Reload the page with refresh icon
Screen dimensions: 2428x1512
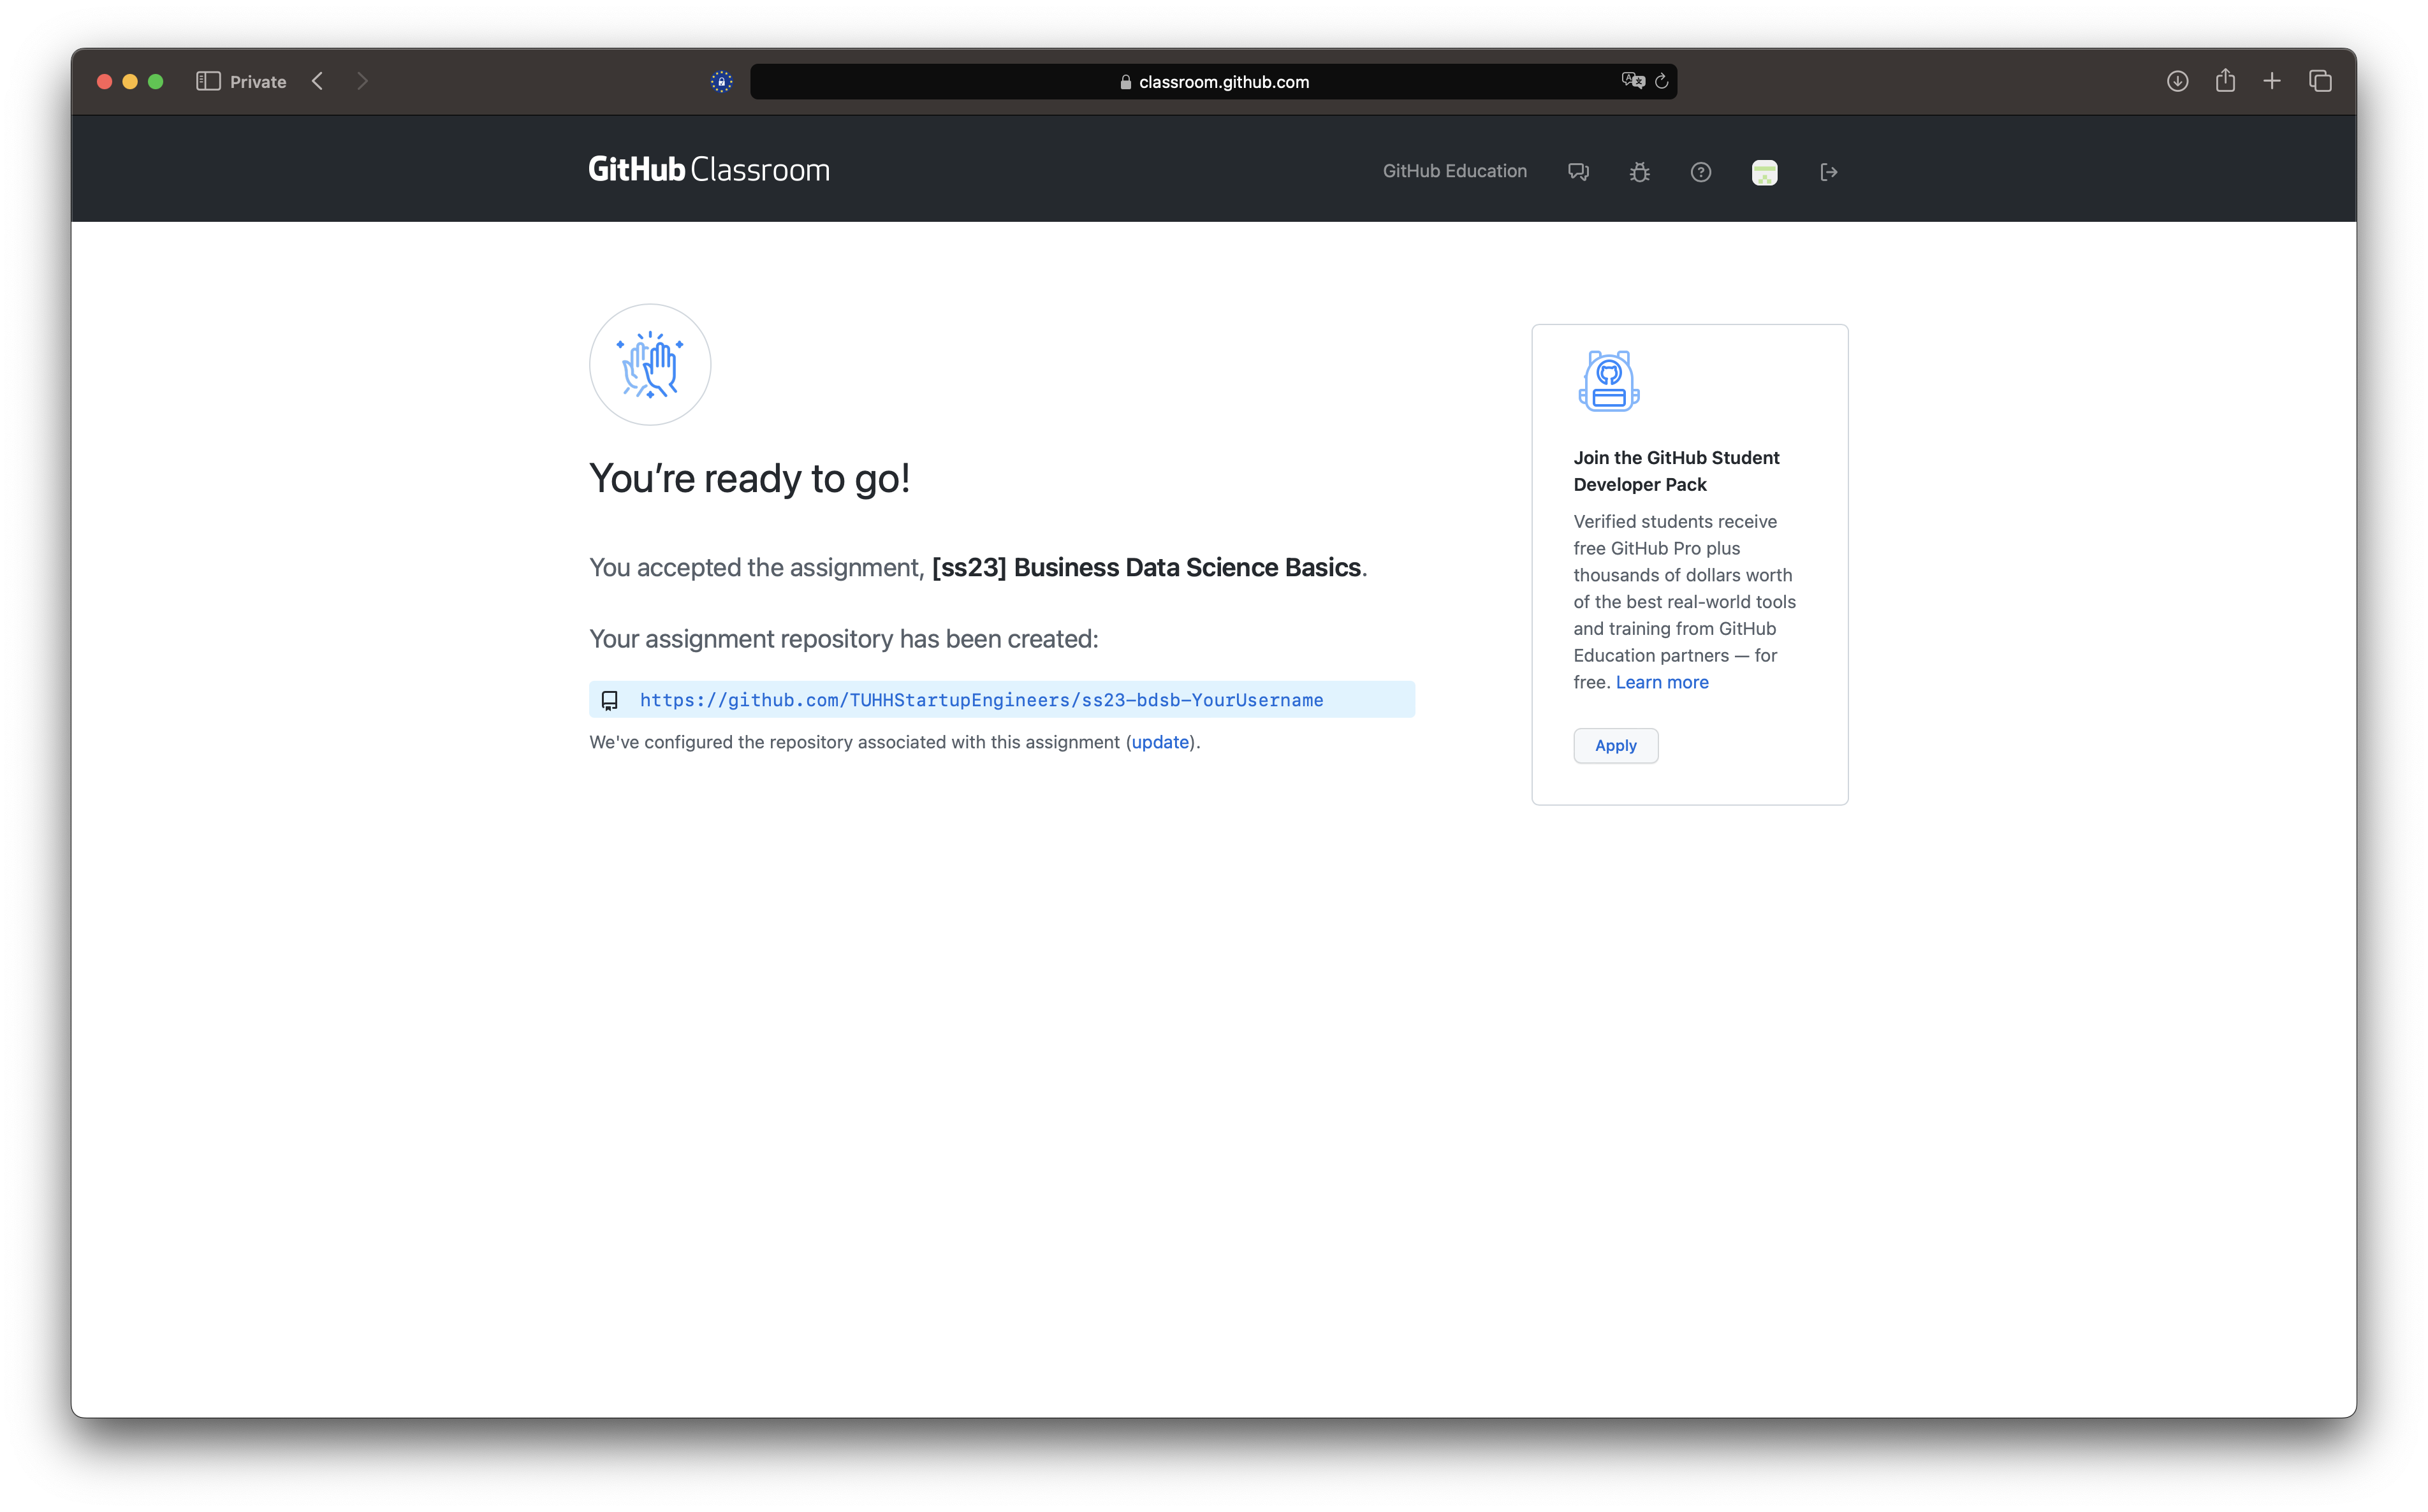coord(1661,81)
